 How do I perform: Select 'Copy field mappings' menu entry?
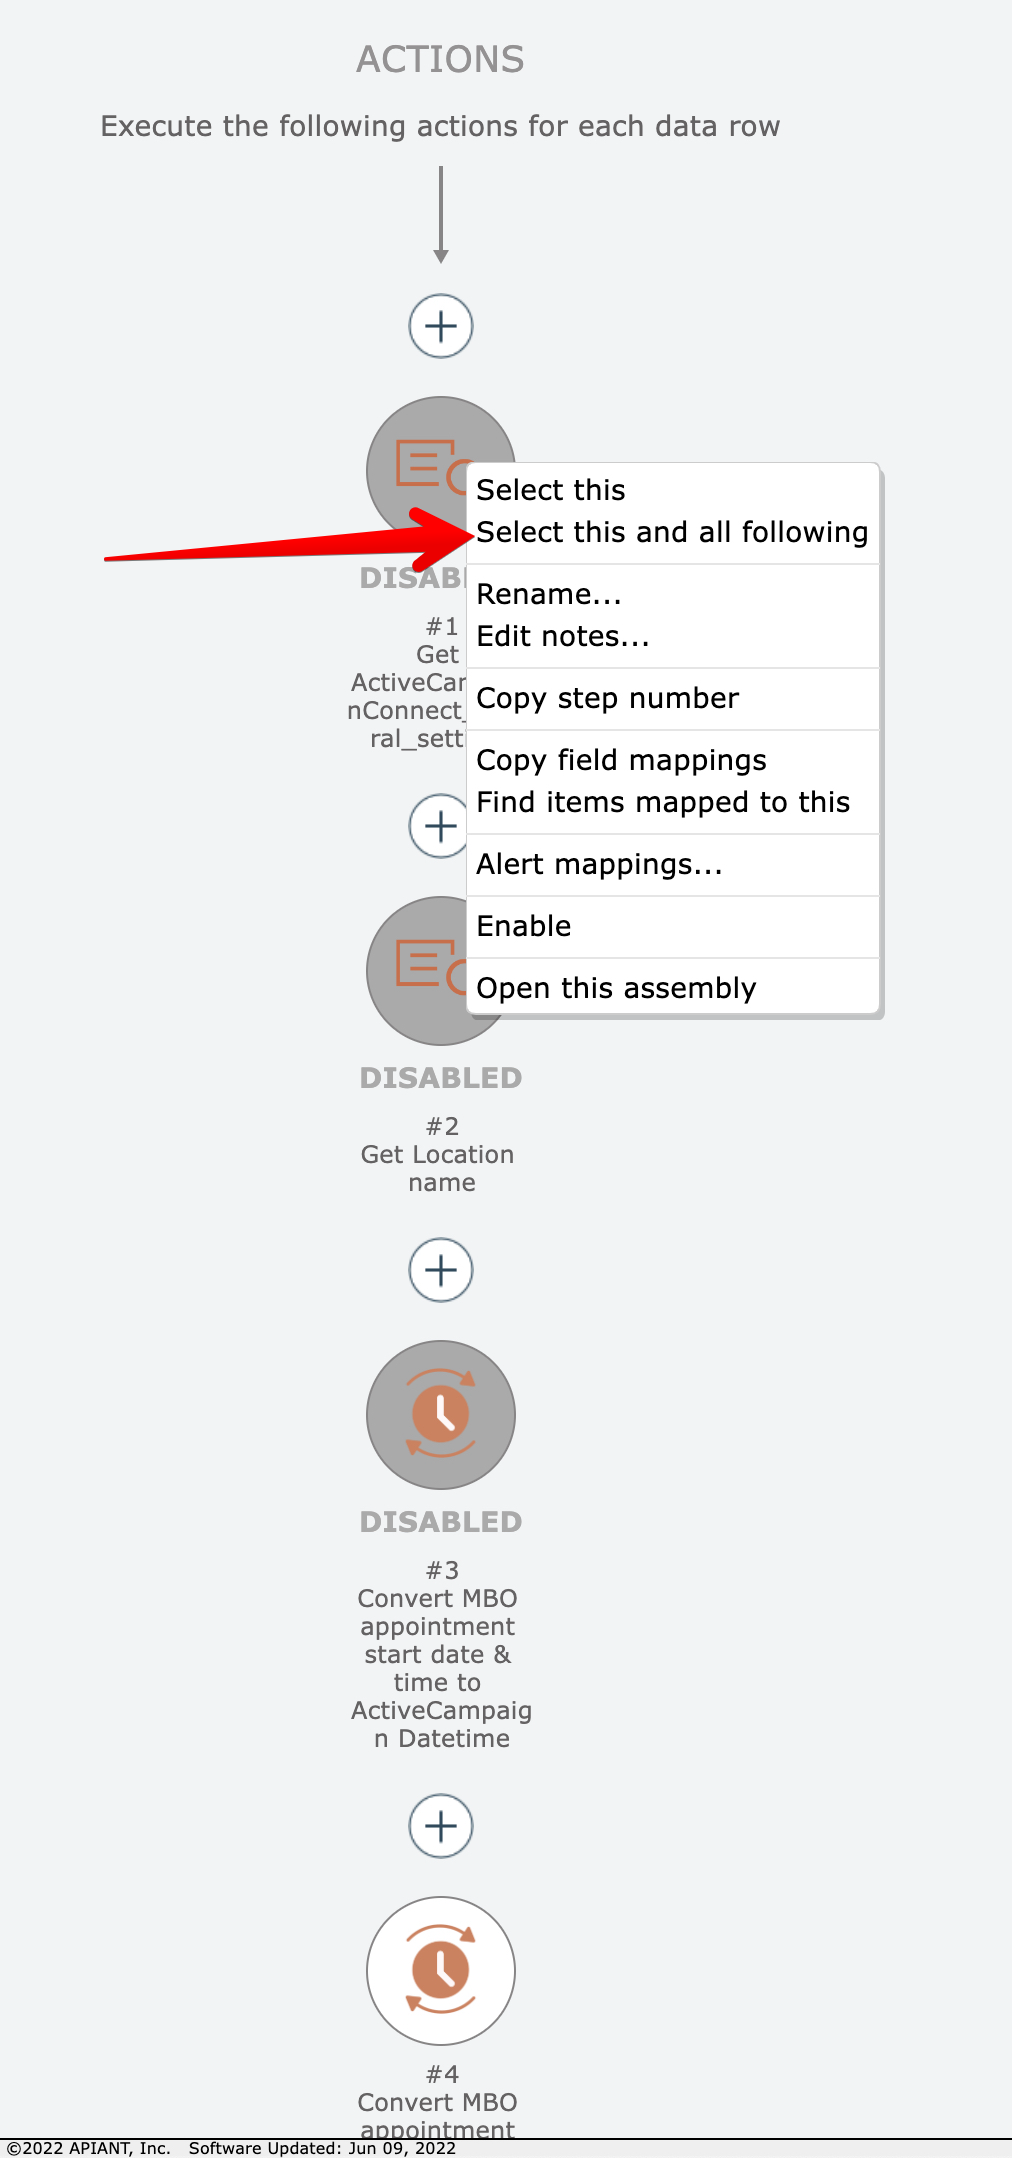(x=621, y=760)
